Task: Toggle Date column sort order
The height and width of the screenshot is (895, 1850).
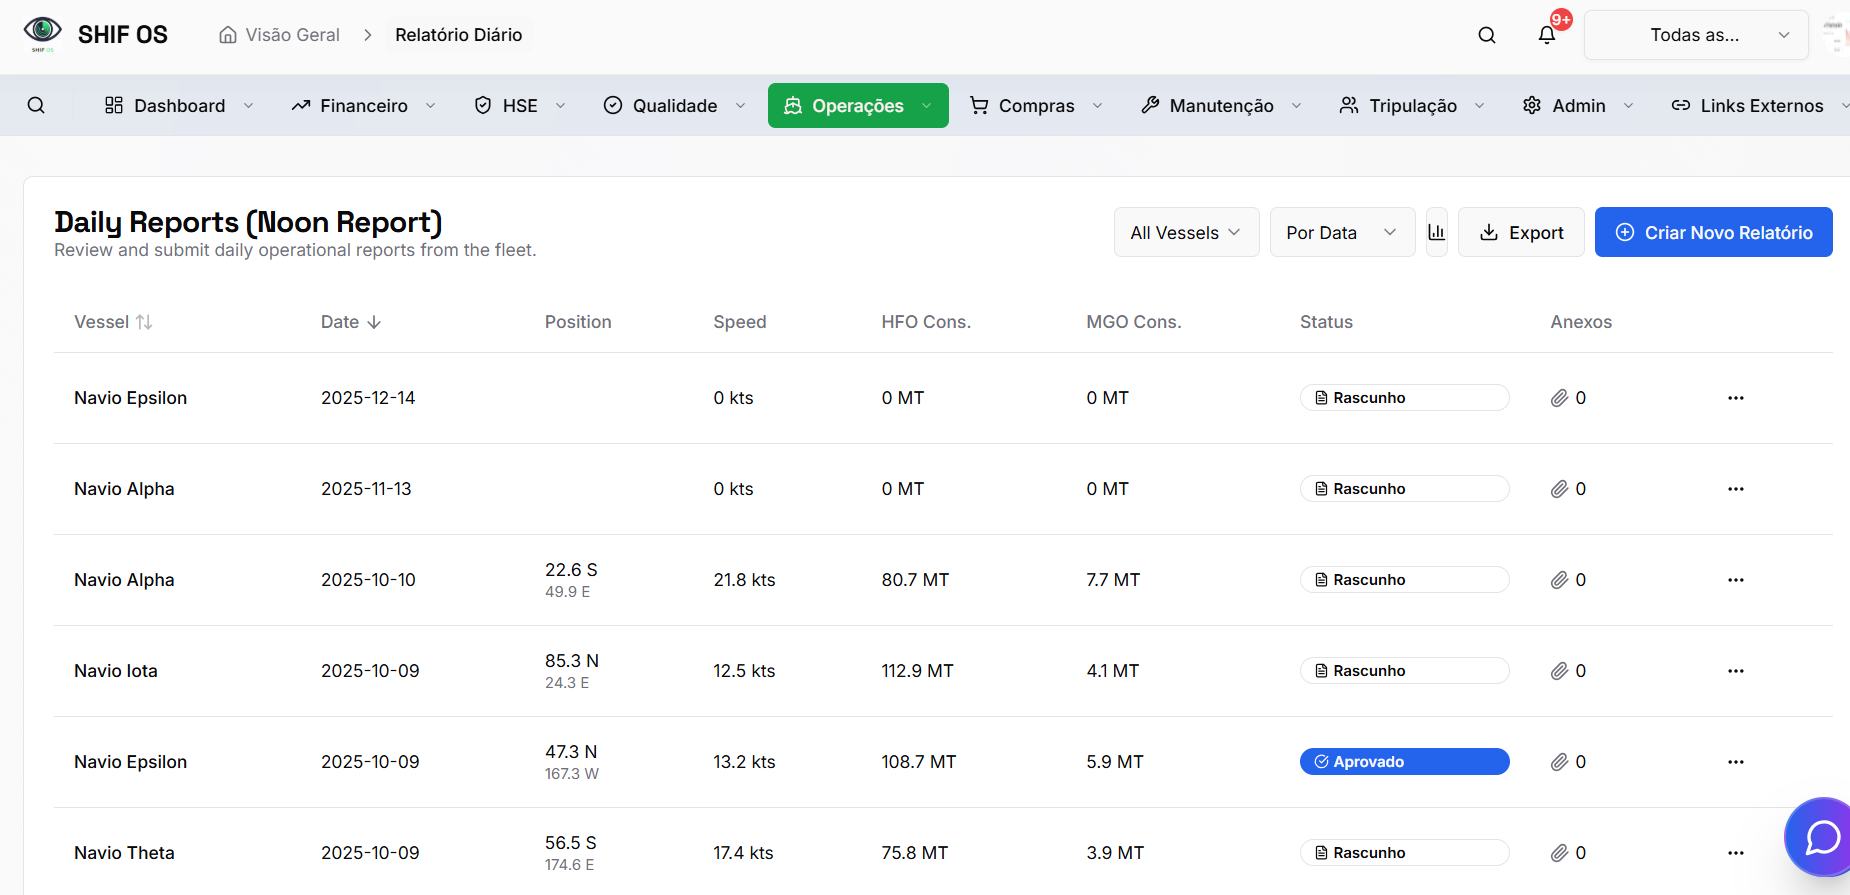Action: pos(351,322)
